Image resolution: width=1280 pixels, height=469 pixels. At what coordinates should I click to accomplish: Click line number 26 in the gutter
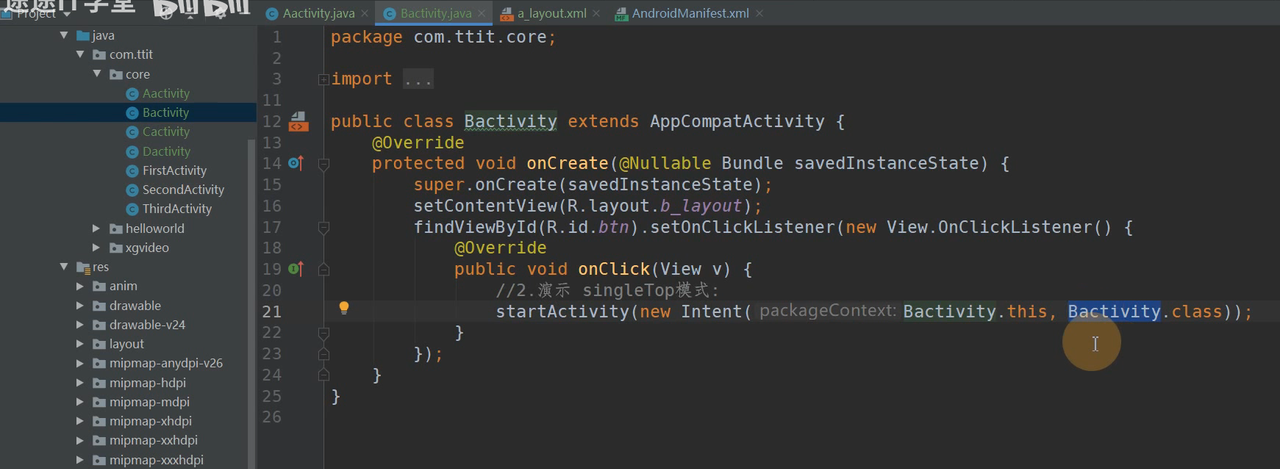pyautogui.click(x=271, y=417)
